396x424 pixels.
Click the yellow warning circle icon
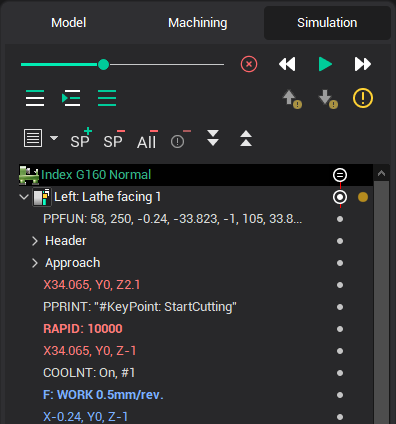[x=363, y=98]
